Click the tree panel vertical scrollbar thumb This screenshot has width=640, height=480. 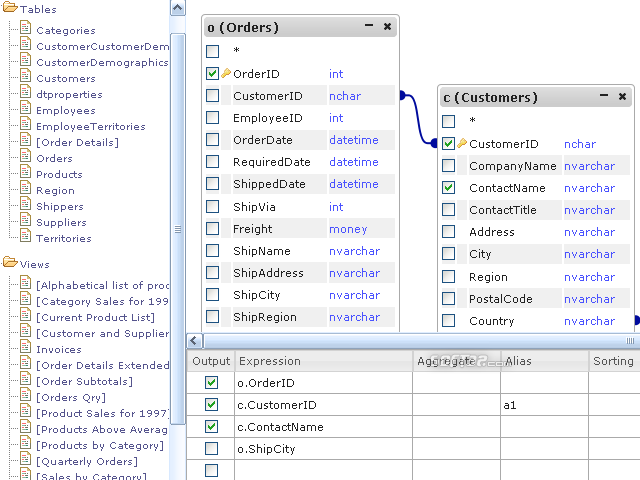(x=178, y=229)
